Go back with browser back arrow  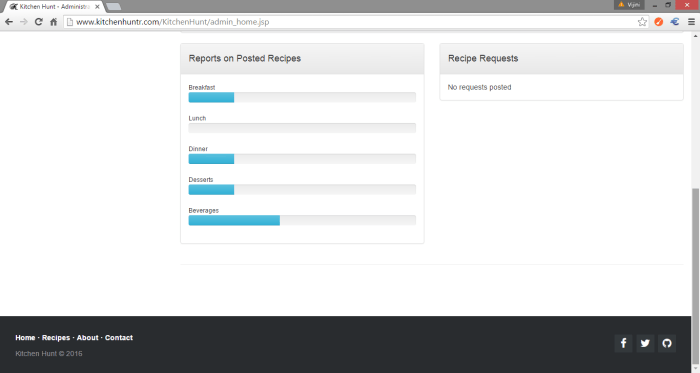9,22
